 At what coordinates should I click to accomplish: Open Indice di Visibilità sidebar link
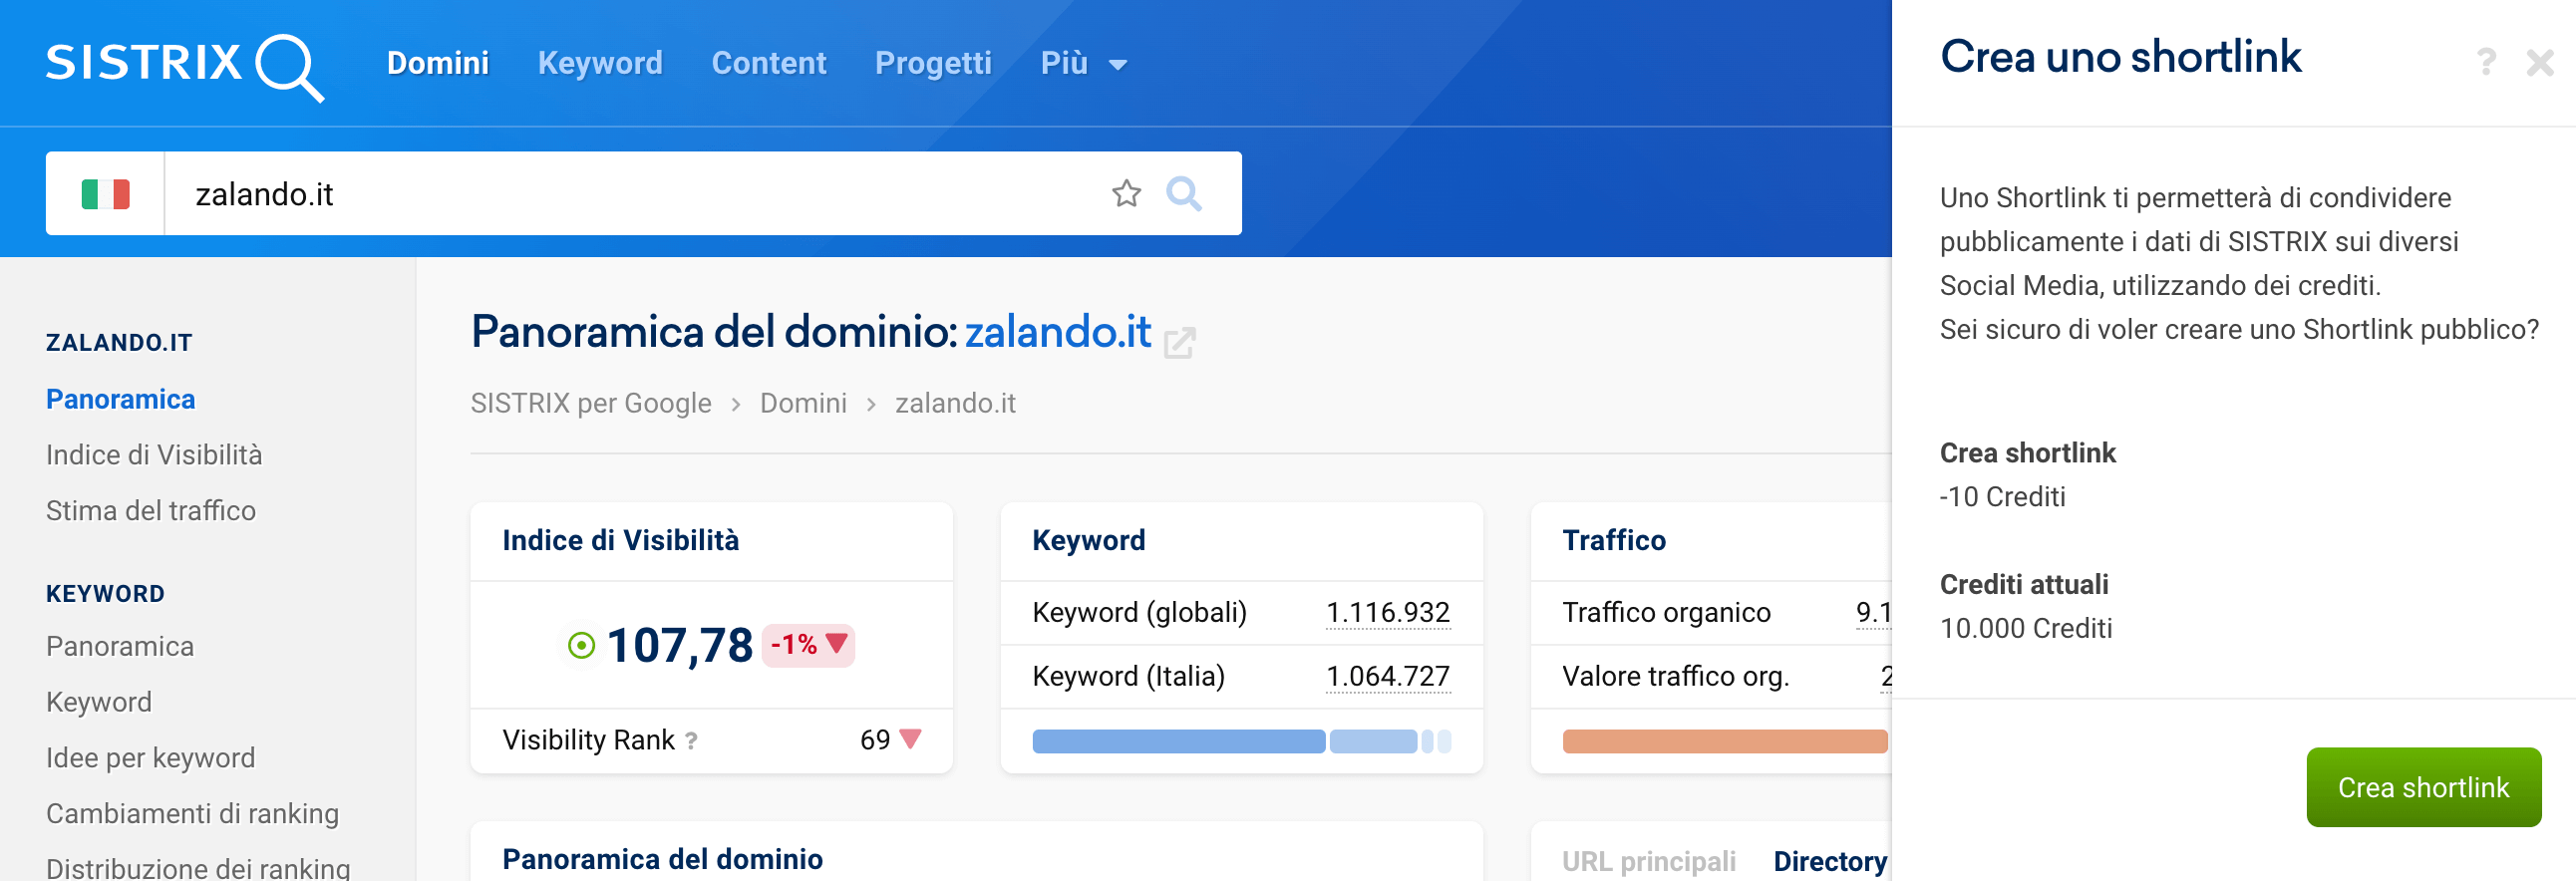[x=154, y=455]
